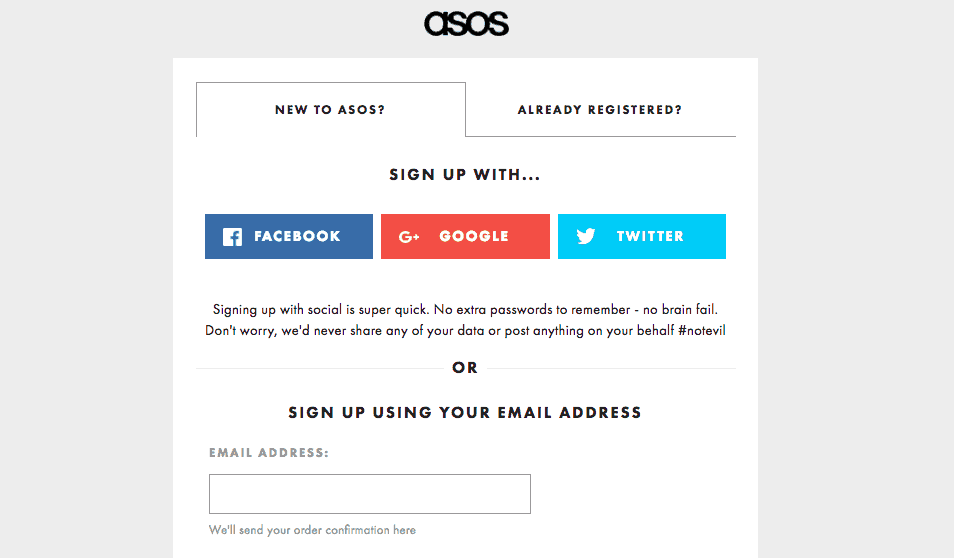
Task: Click the Google plus 'G+' icon
Action: coord(409,237)
